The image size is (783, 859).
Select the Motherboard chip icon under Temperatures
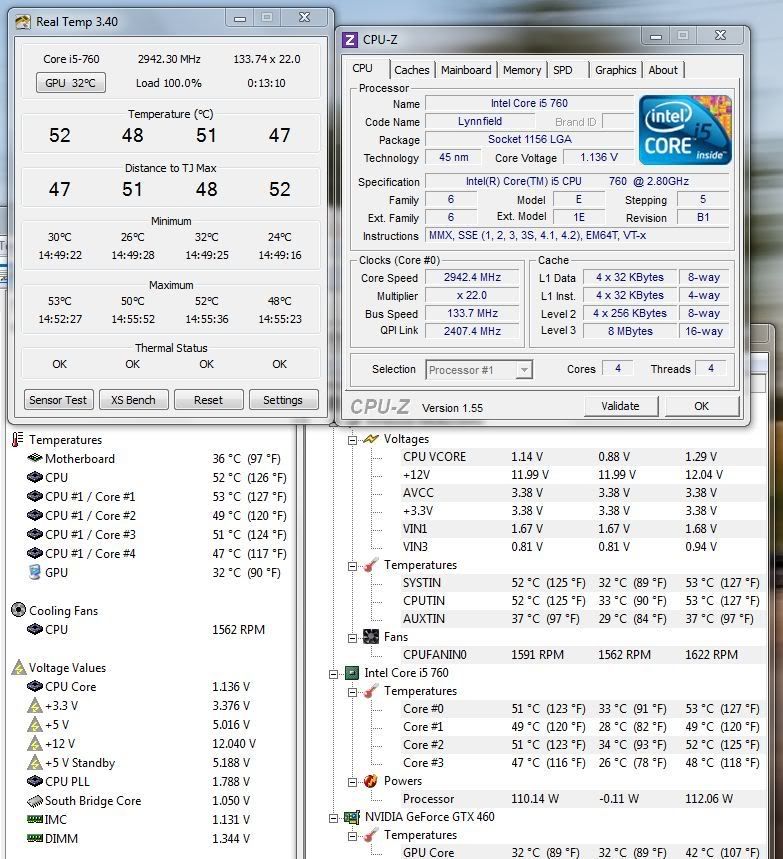click(x=35, y=458)
